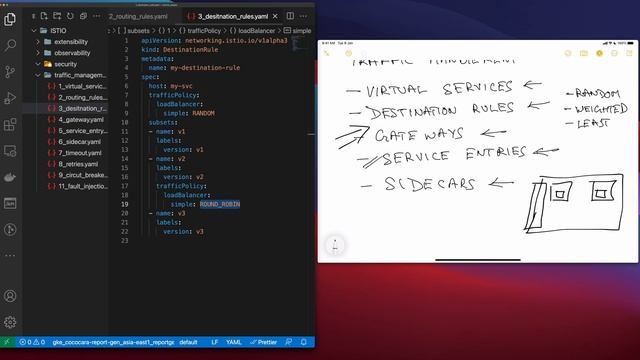
Task: Split the editor to the right
Action: pos(290,16)
